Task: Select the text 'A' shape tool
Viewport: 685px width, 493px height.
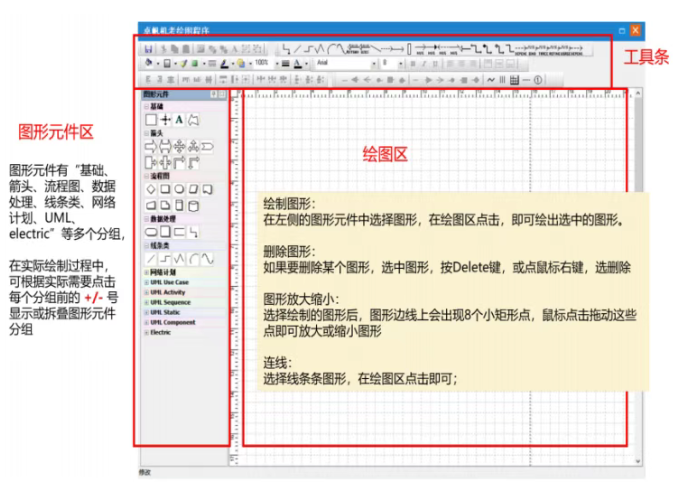Action: [179, 119]
